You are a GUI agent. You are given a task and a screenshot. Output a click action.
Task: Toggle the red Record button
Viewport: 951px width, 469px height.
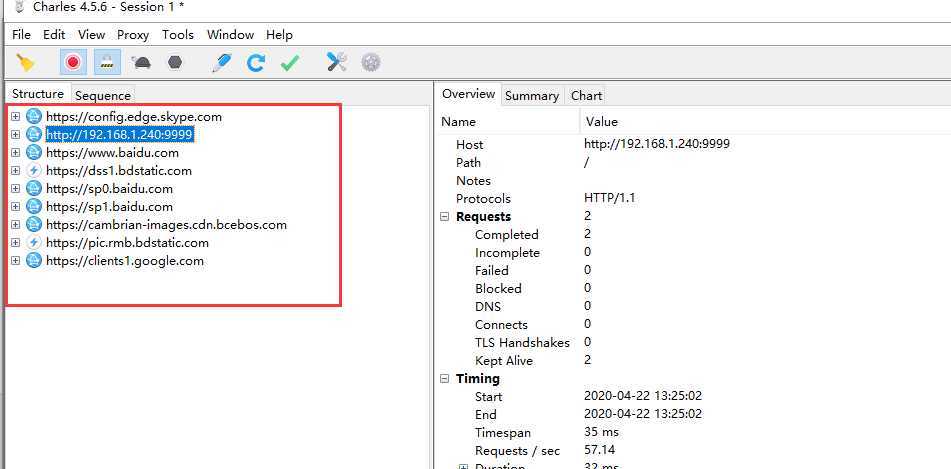pos(73,62)
